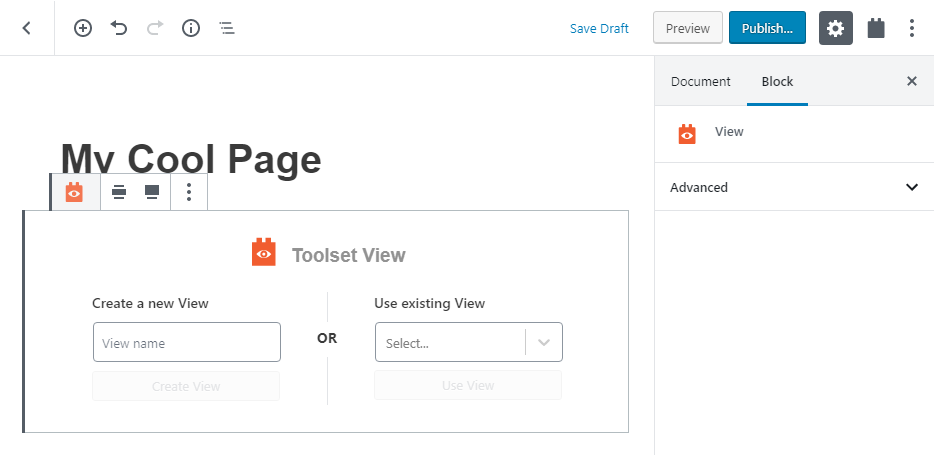Expand the Advanced panel
This screenshot has width=934, height=455.
click(x=794, y=187)
